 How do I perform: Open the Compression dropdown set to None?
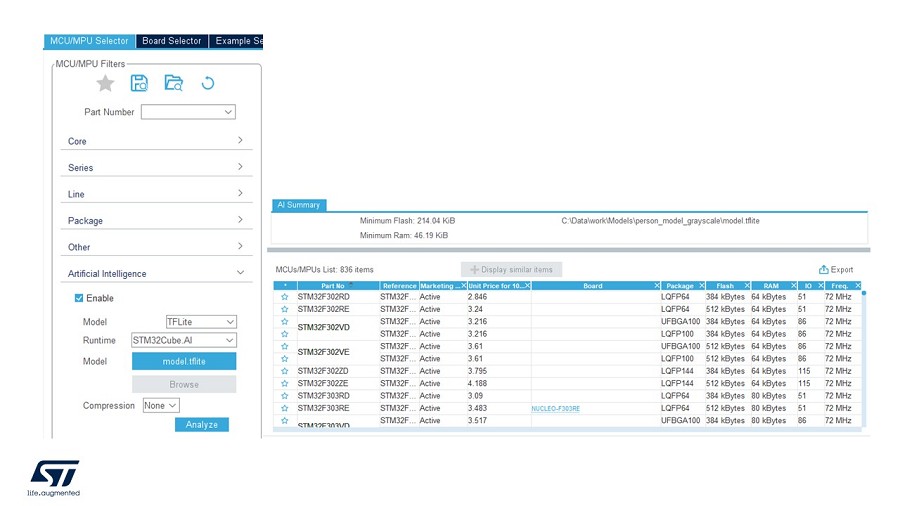pos(161,406)
